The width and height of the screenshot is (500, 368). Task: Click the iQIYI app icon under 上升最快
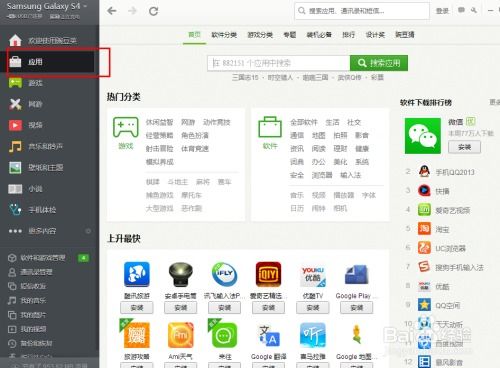point(268,274)
